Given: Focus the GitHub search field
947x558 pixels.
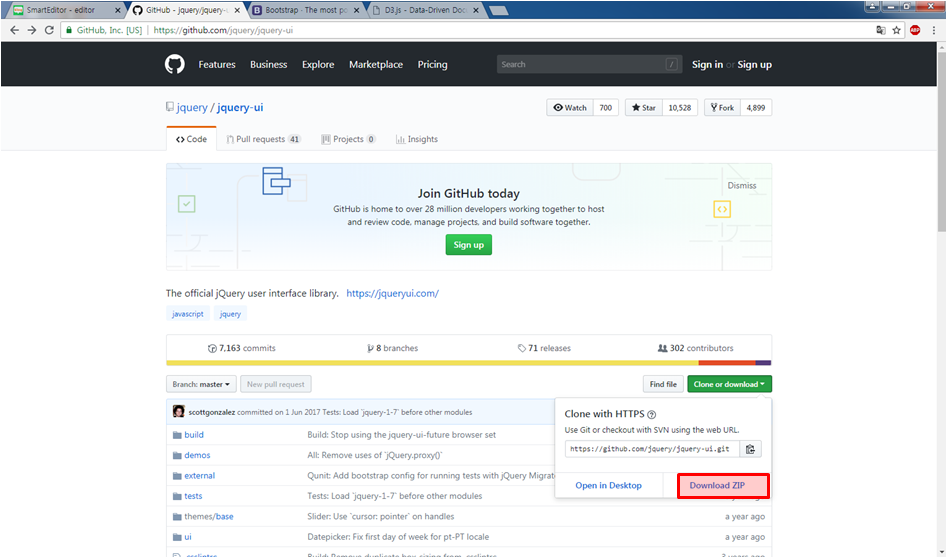Looking at the screenshot, I should point(589,64).
